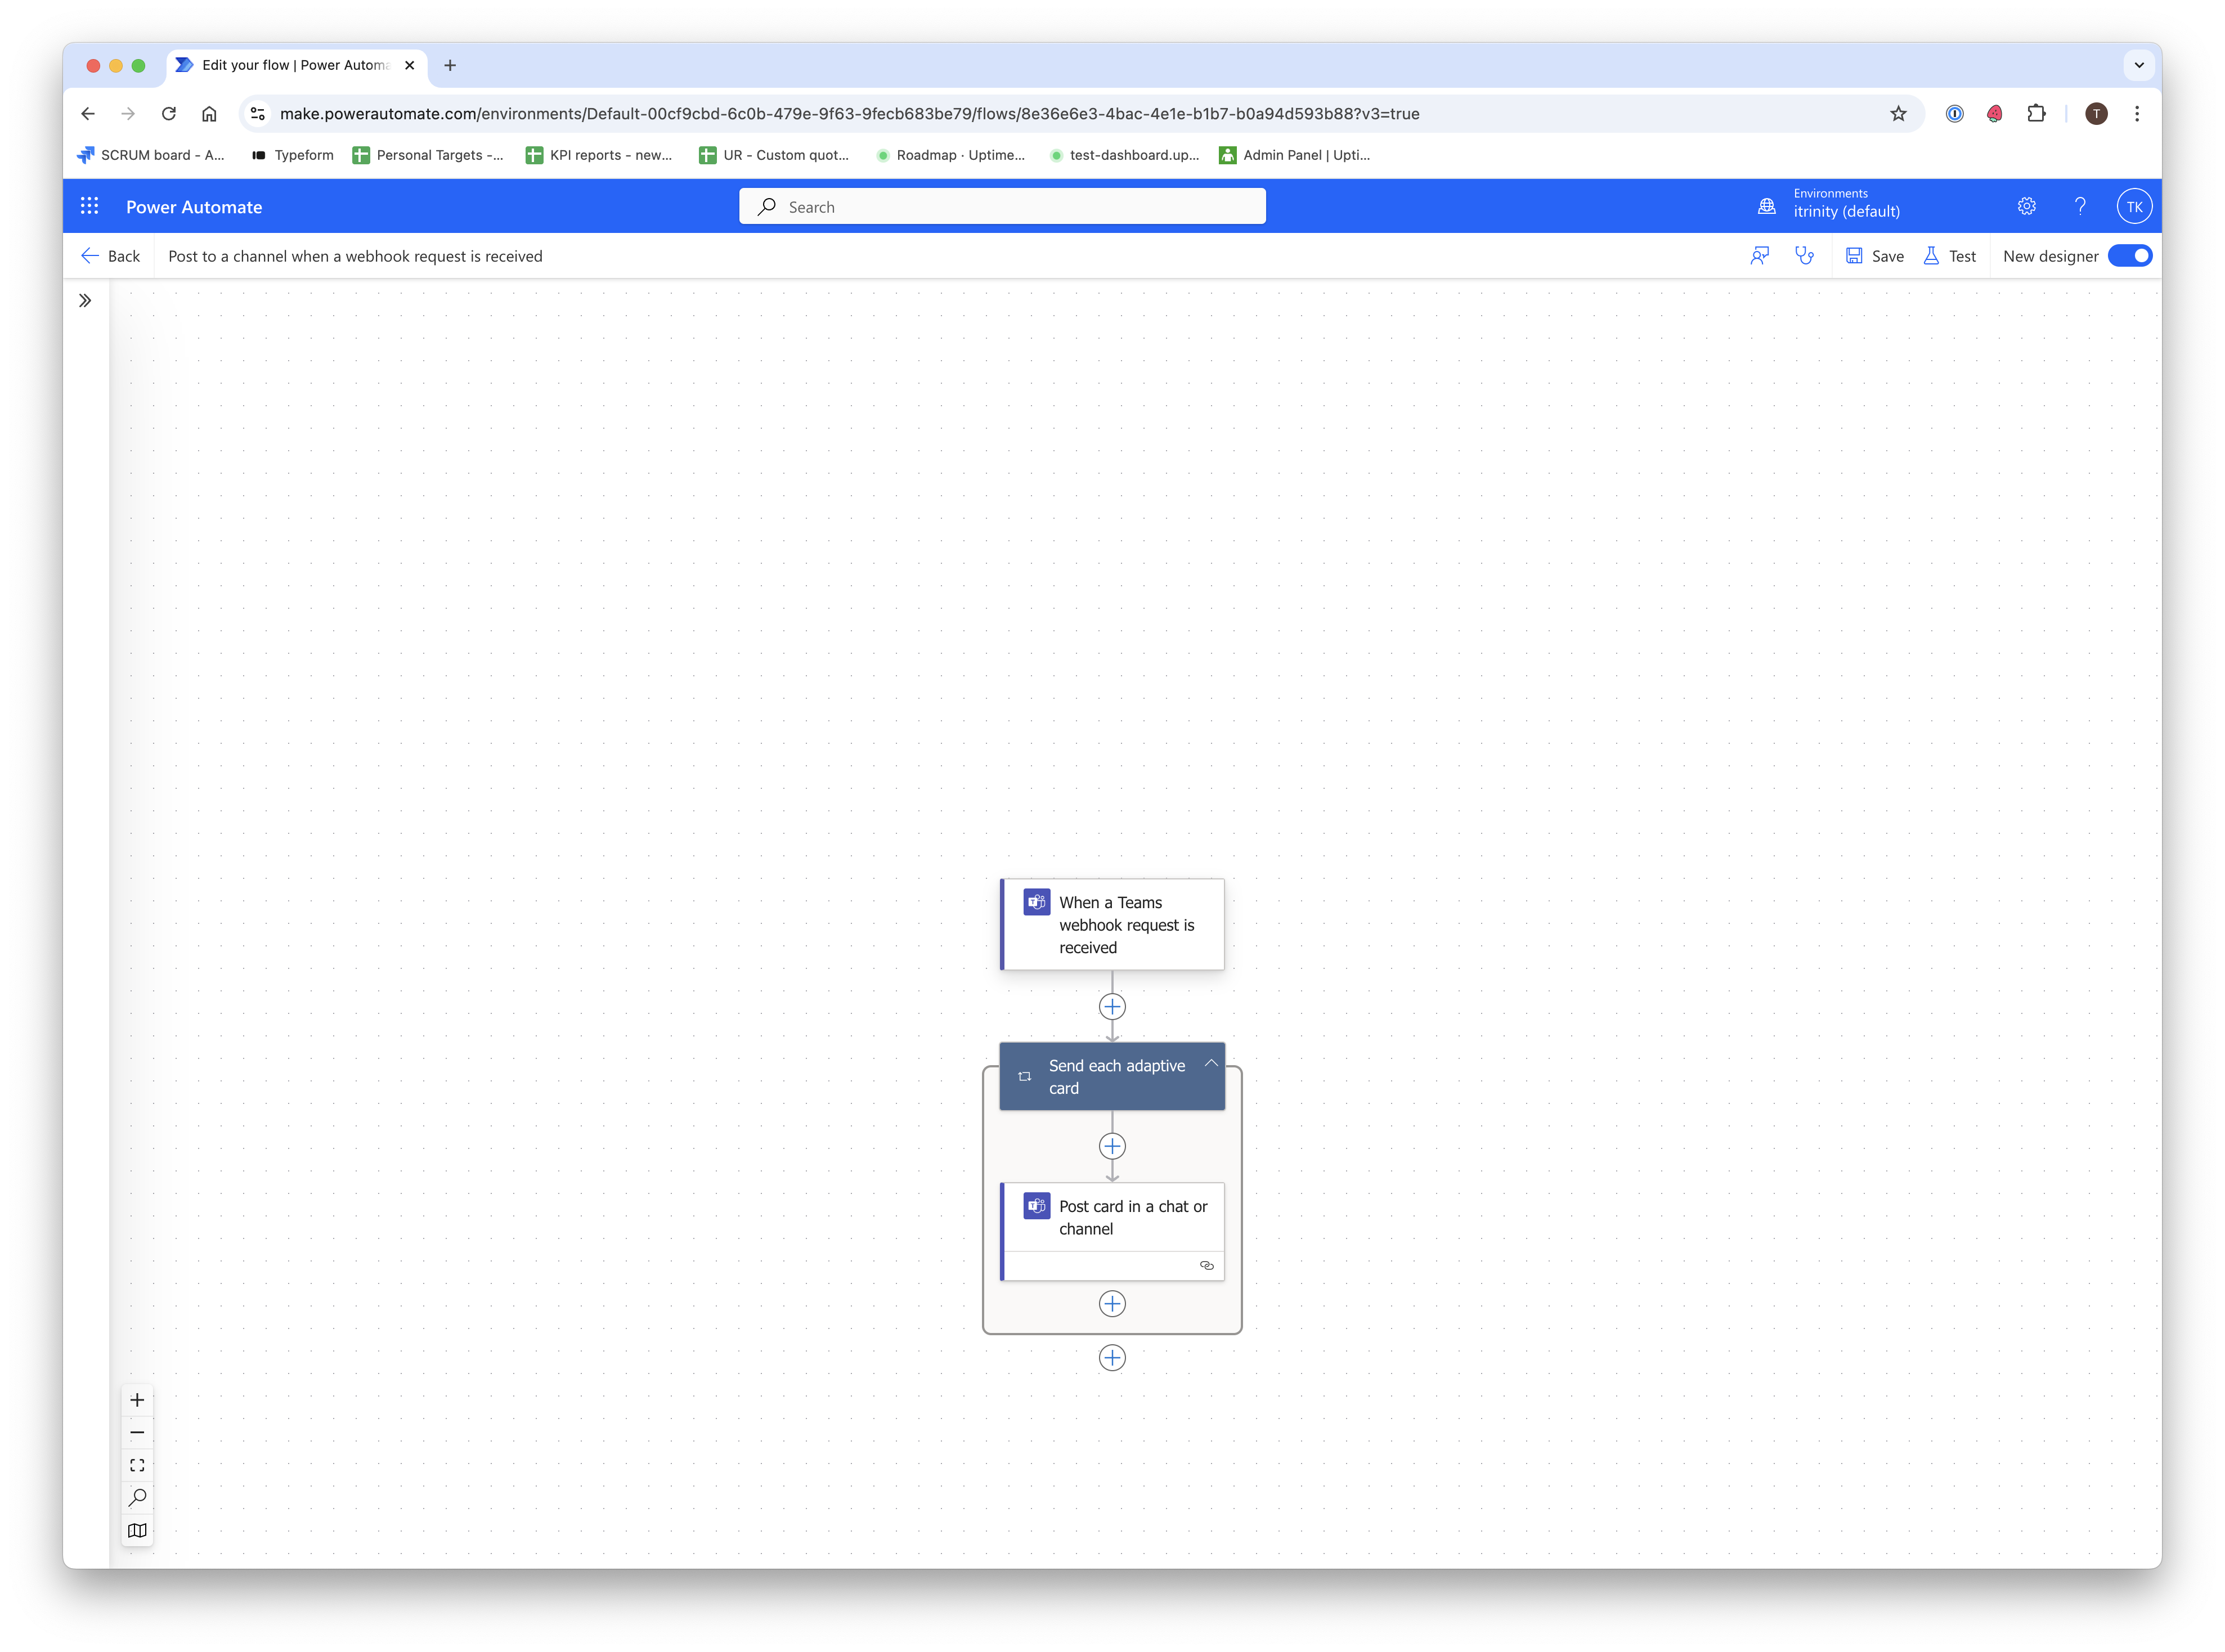Open the Settings gear in Power Automate
Viewport: 2225px width, 1652px height.
(2027, 206)
